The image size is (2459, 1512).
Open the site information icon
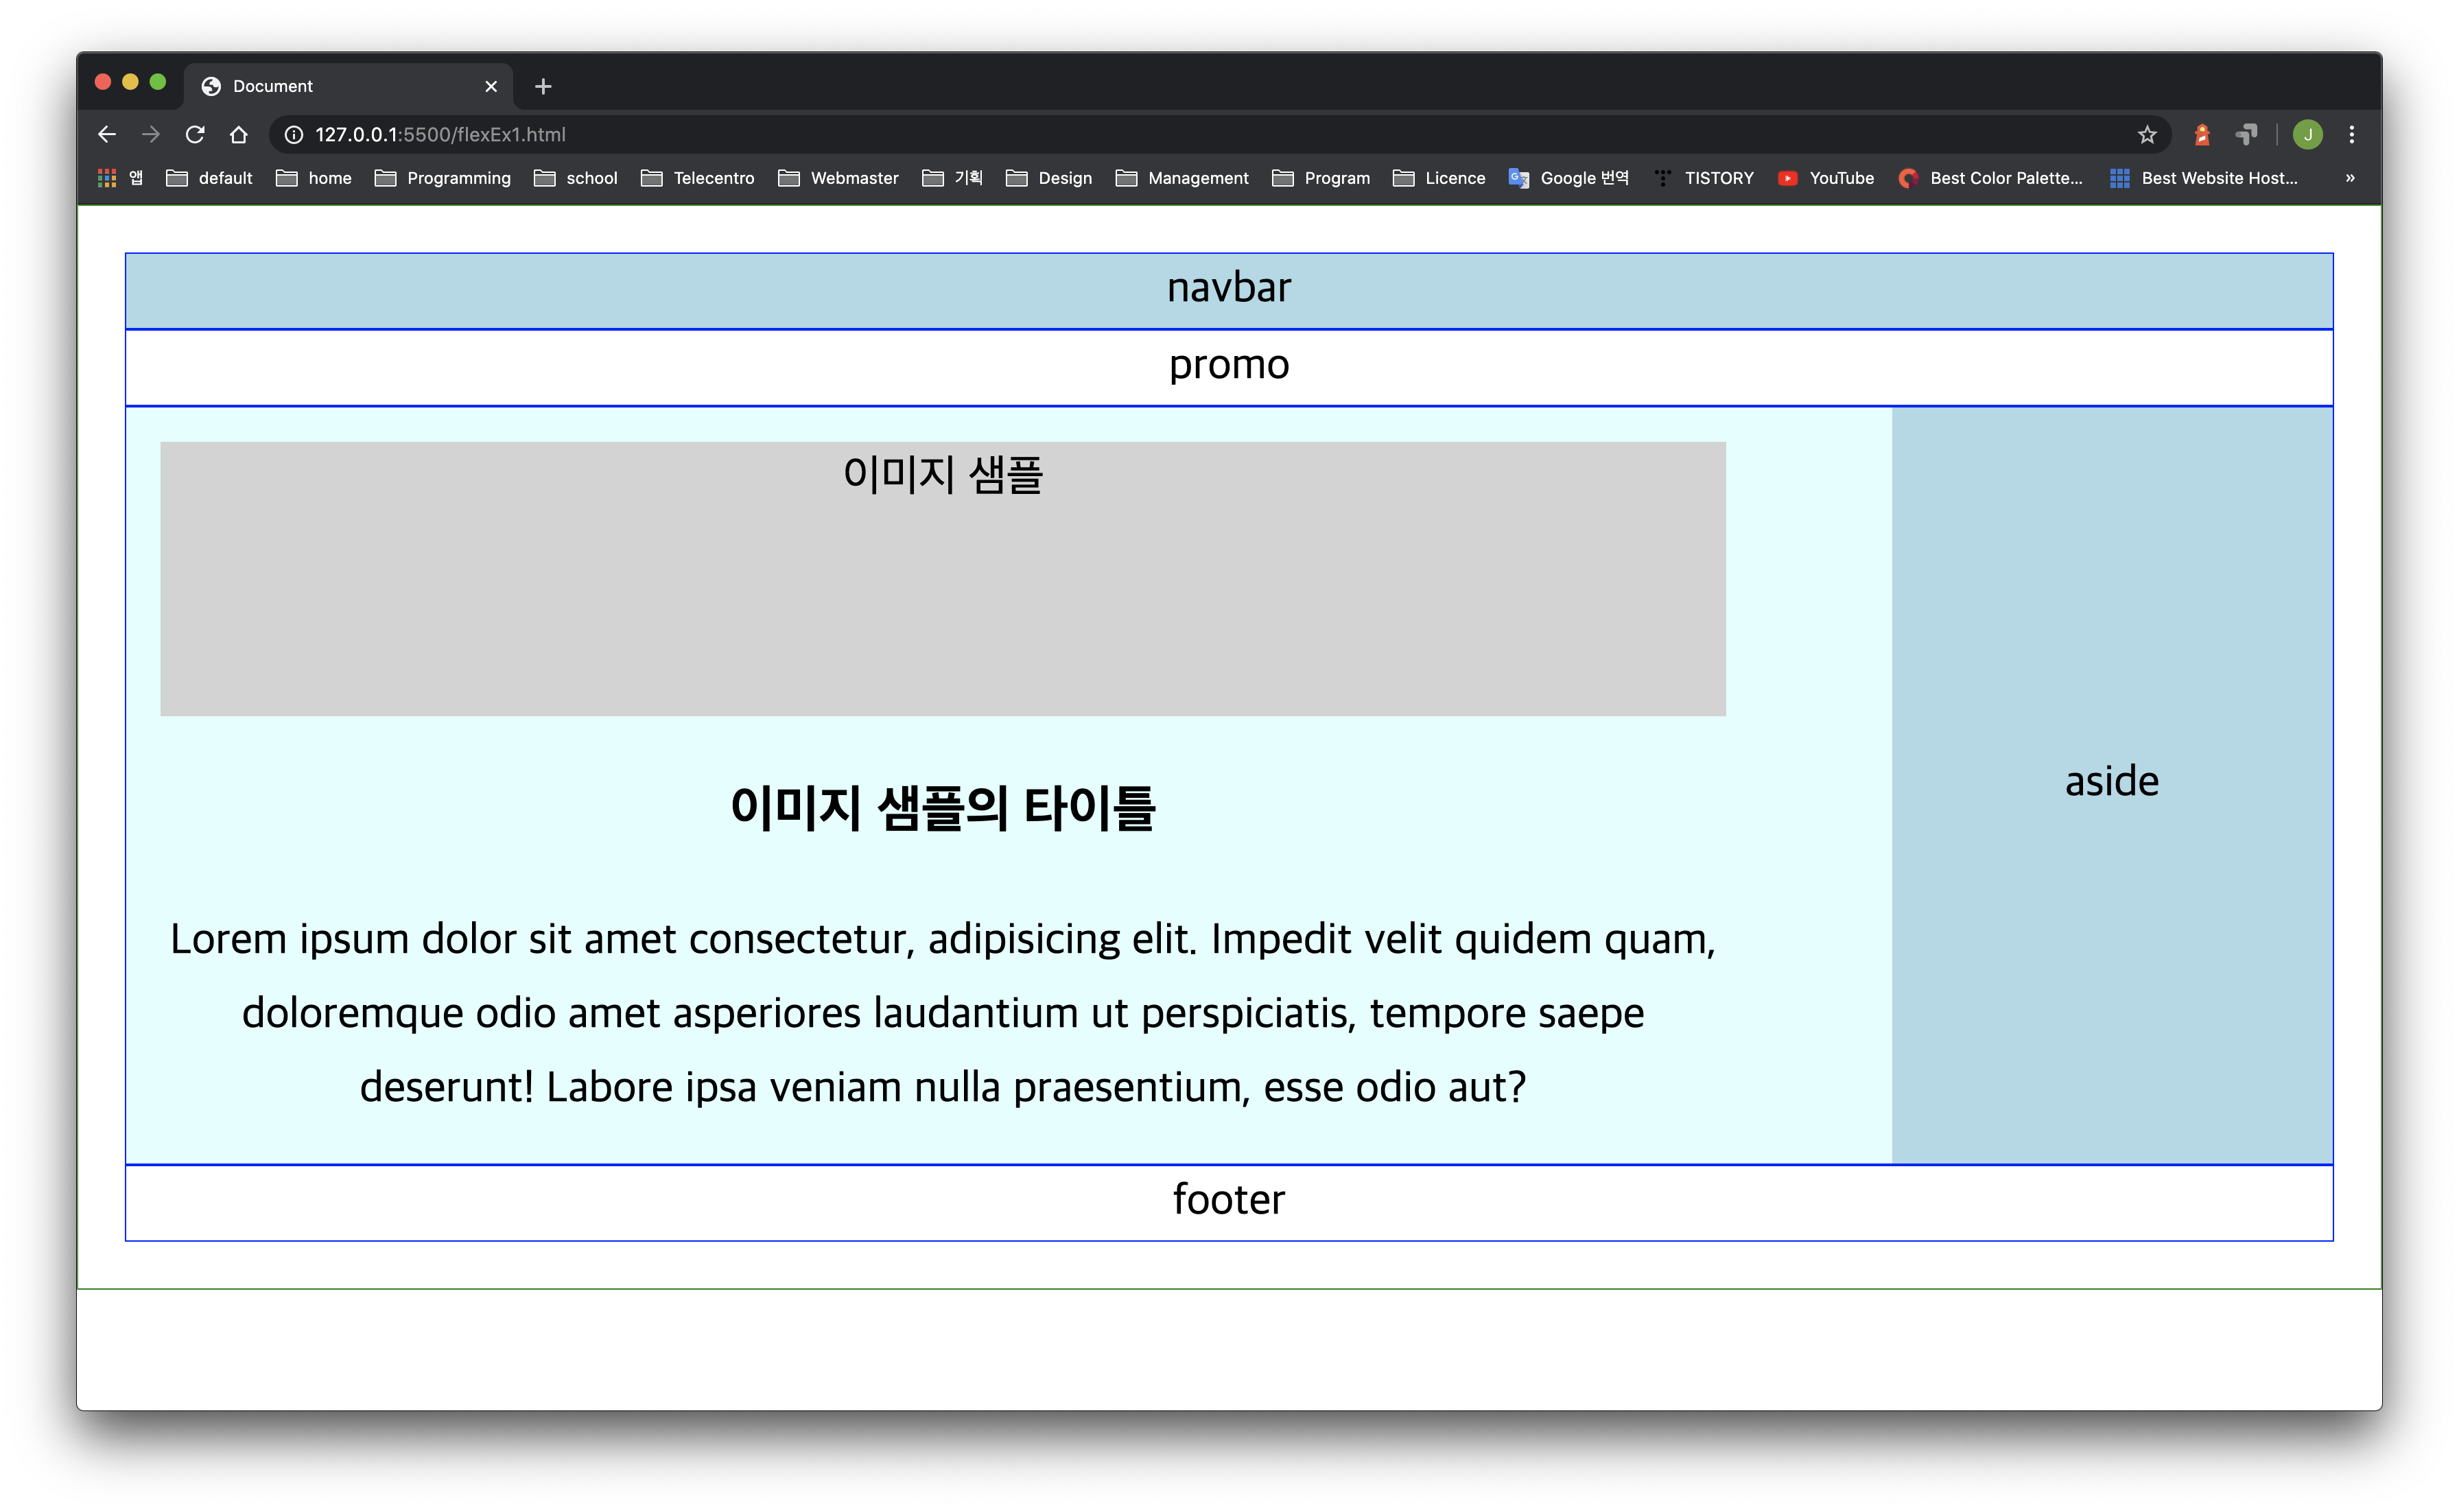294,134
